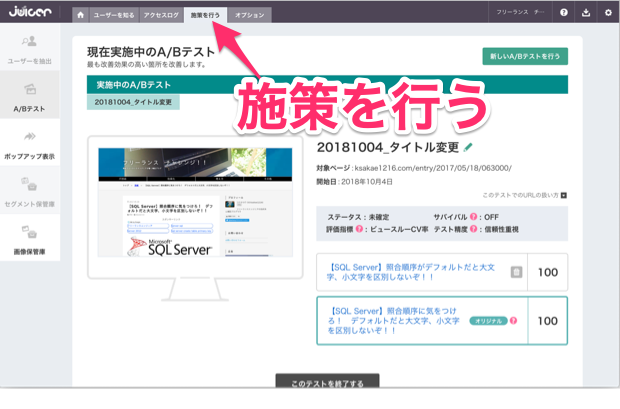This screenshot has width=620, height=409.
Task: Click the 新しいA/Bテストを行う button
Action: click(525, 56)
